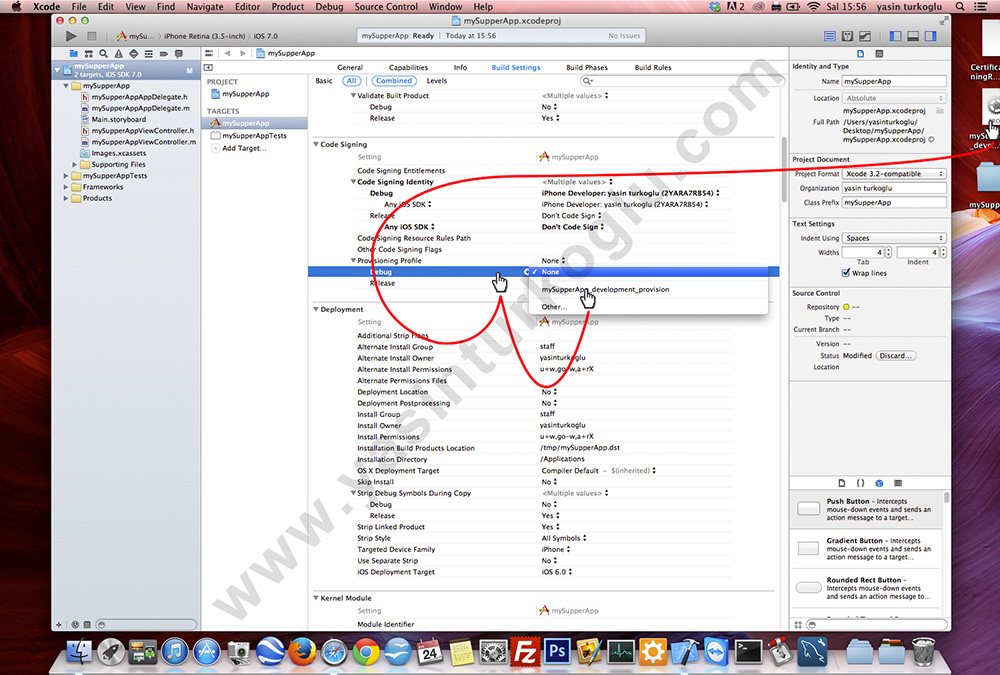Select the All settings filter
Image resolution: width=1000 pixels, height=675 pixels.
[x=351, y=81]
